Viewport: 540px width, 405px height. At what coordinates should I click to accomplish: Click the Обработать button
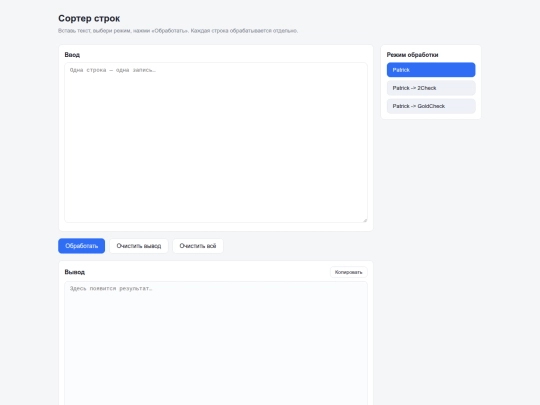(x=82, y=246)
